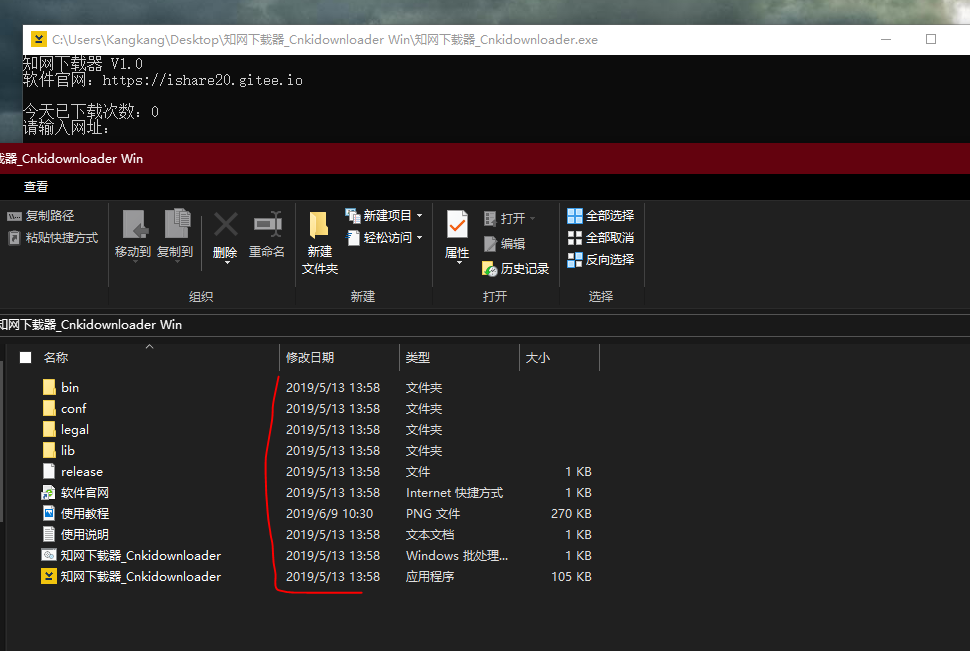Minimize the console window

coord(886,40)
